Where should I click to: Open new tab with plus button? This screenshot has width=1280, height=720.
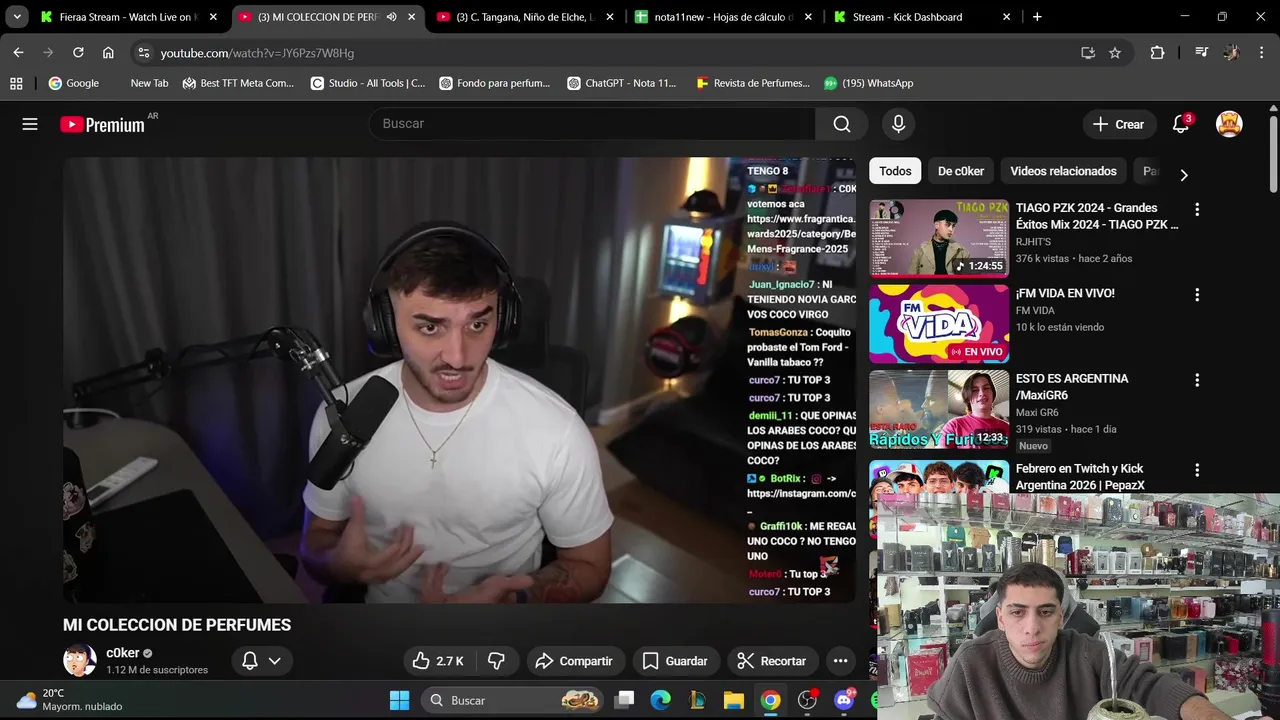tap(1037, 17)
